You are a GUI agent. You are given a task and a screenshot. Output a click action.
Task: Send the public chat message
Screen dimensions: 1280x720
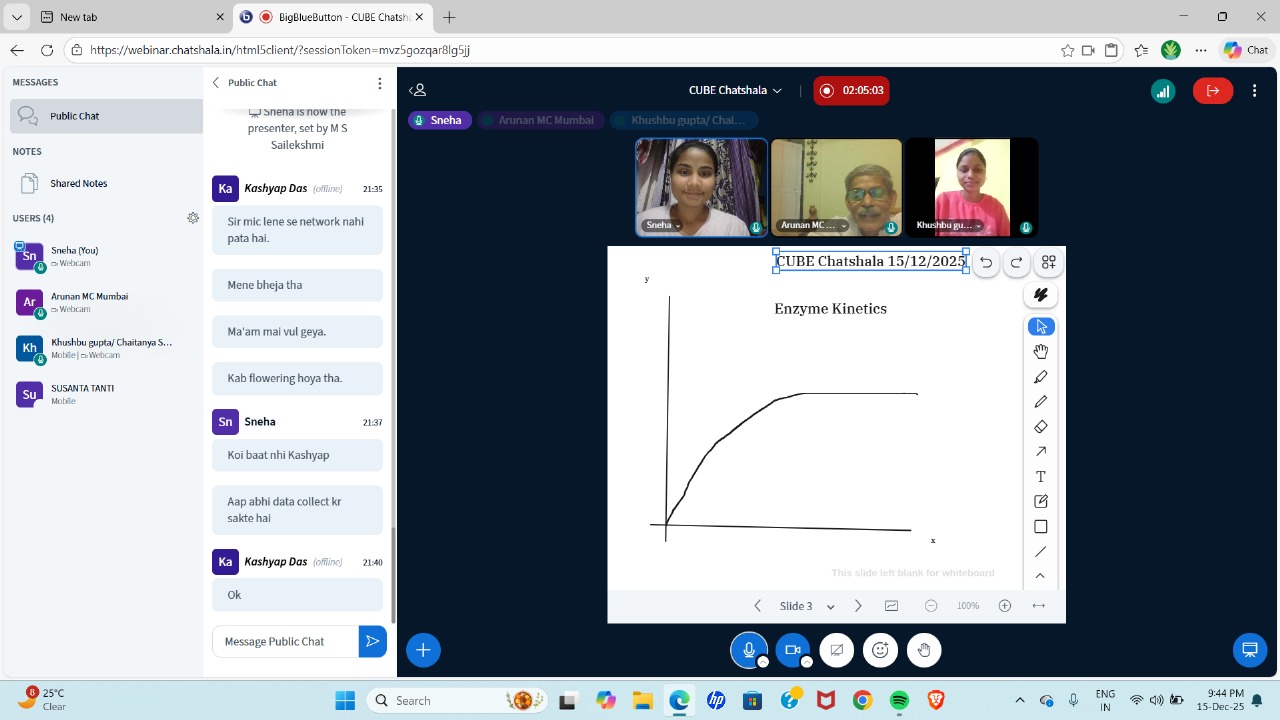pyautogui.click(x=372, y=641)
